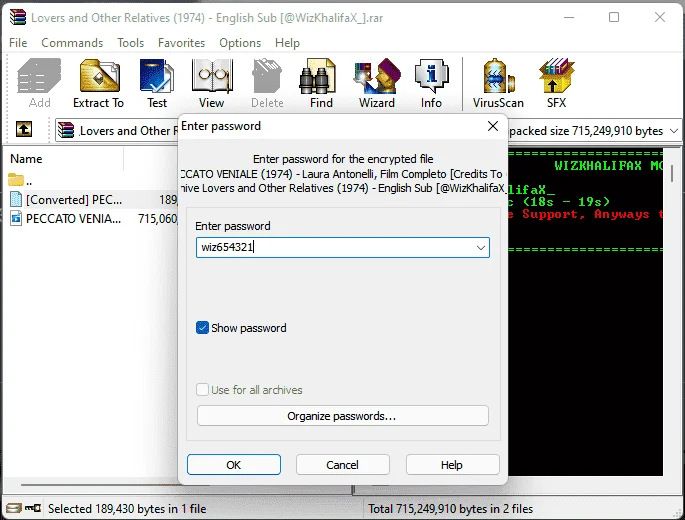Open the Options menu
Screen dimensions: 685x520
click(240, 43)
